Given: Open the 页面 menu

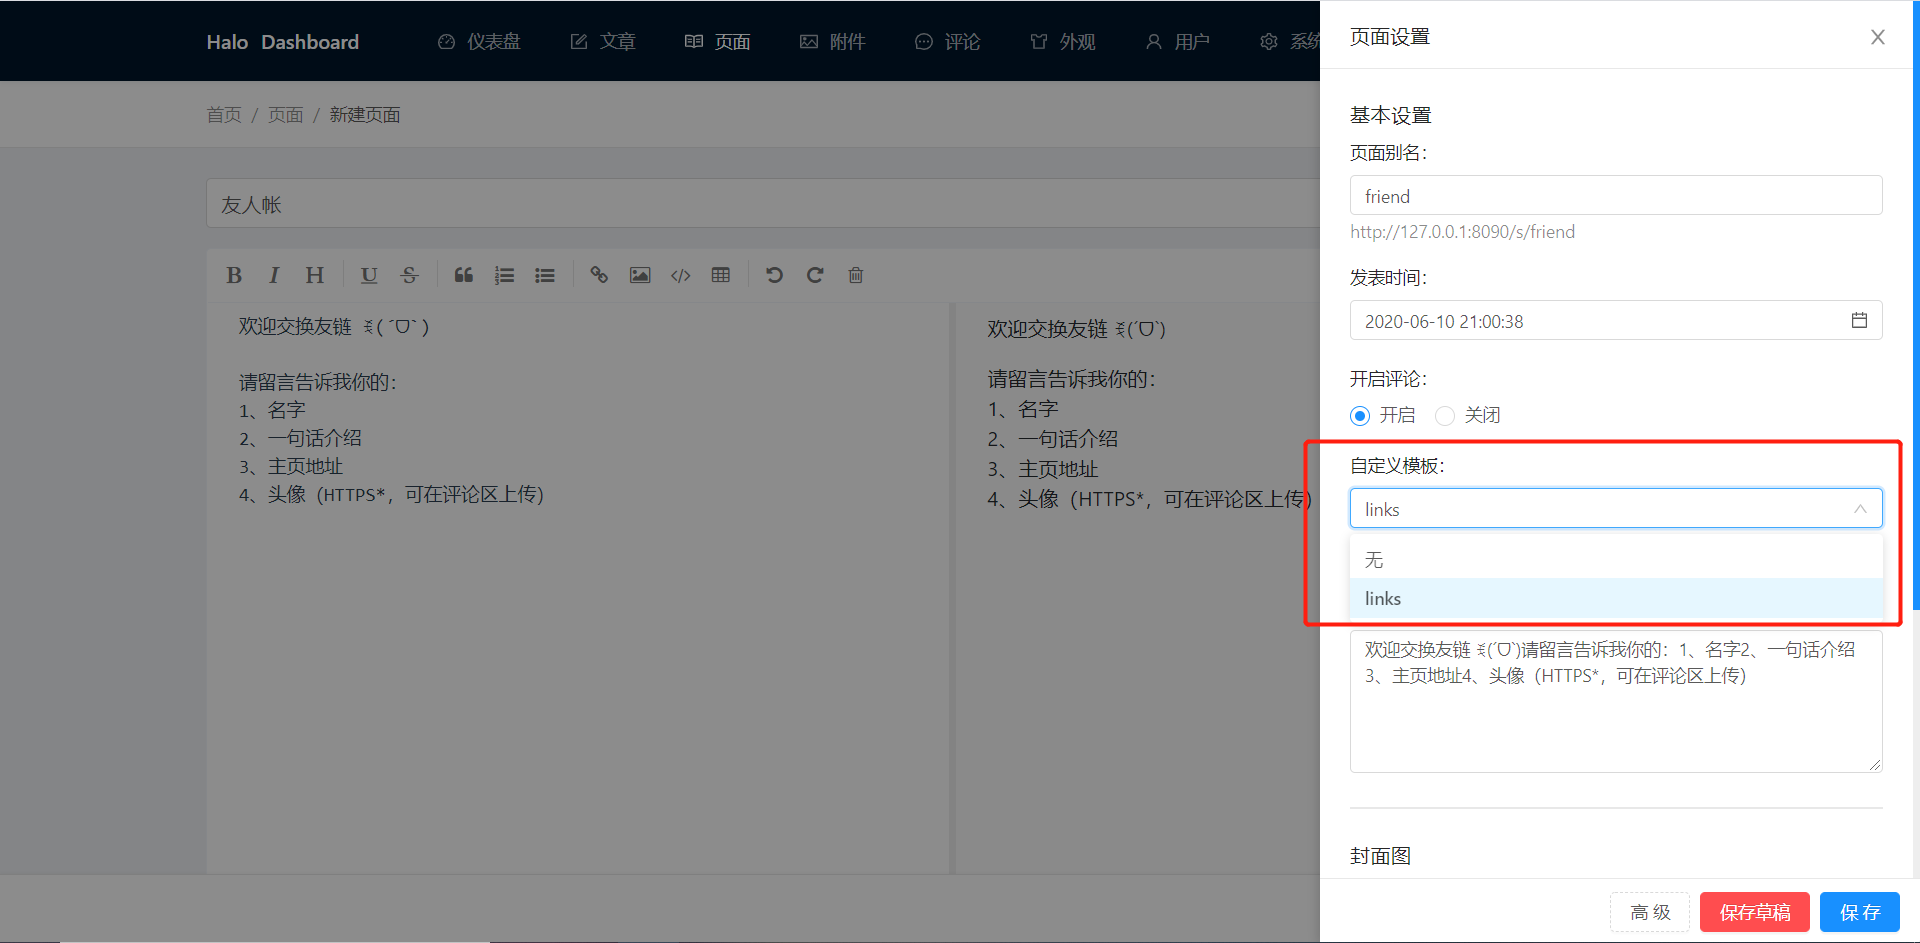Looking at the screenshot, I should [718, 42].
